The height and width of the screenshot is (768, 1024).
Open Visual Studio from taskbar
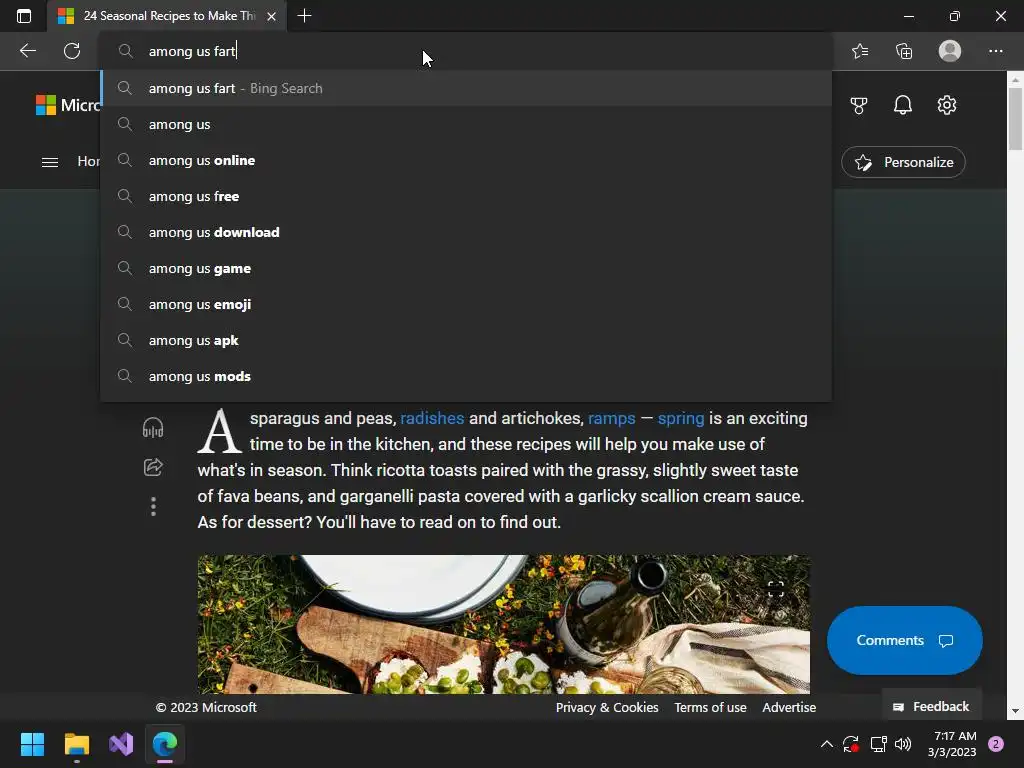click(x=121, y=744)
